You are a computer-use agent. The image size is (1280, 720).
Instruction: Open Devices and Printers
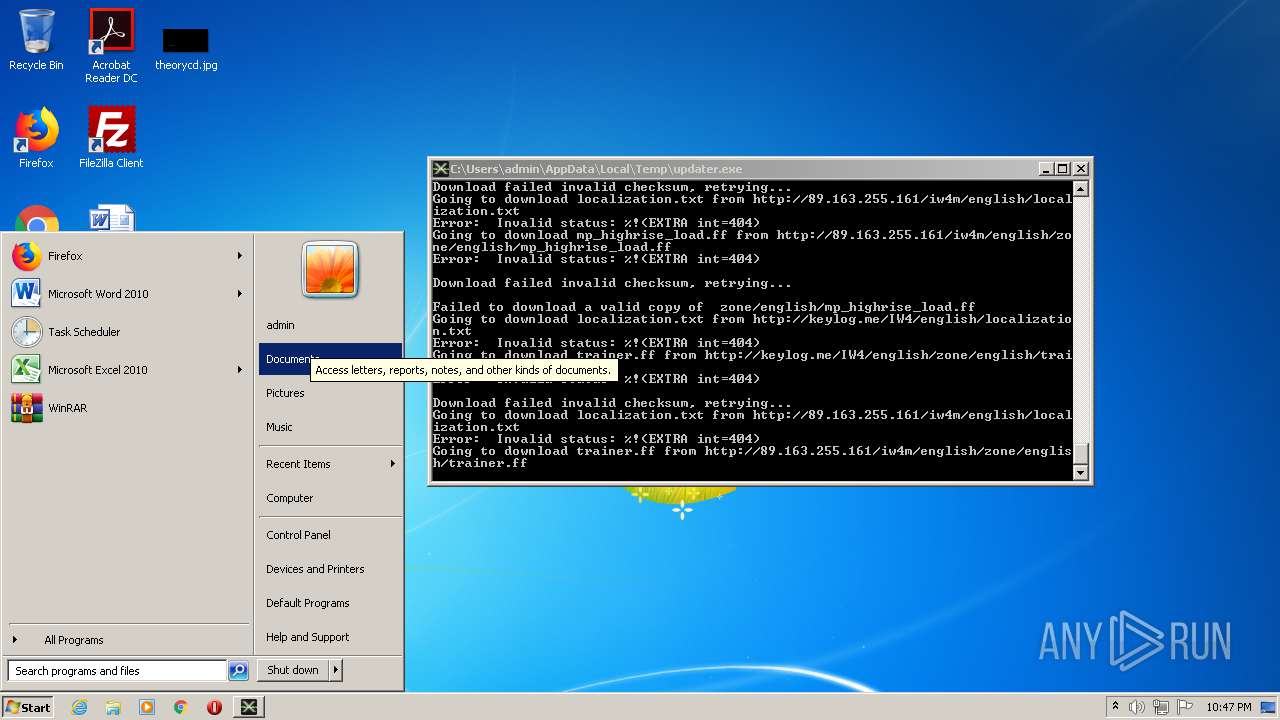pos(330,569)
